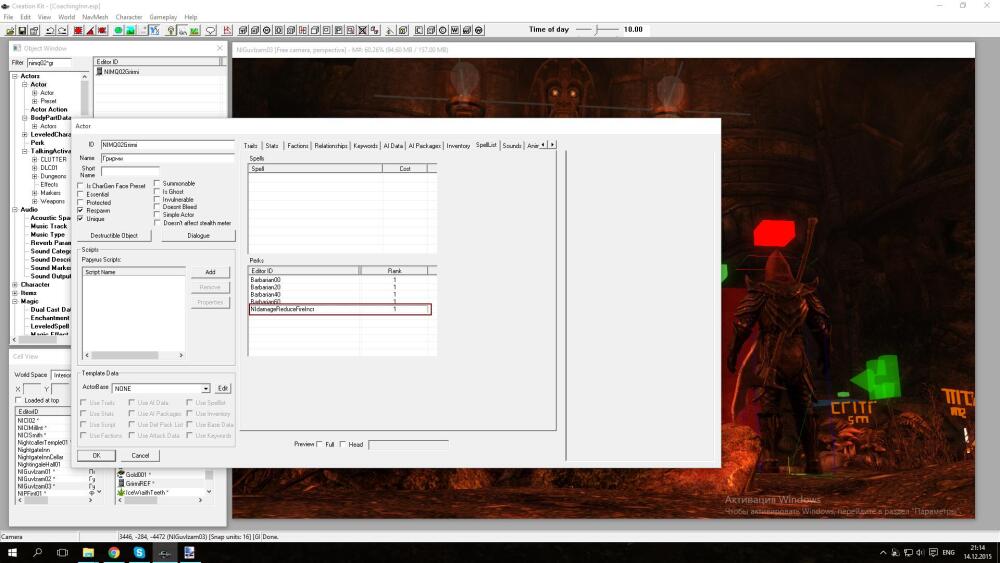Click the red navmesh mode toolbar icon

click(x=228, y=30)
